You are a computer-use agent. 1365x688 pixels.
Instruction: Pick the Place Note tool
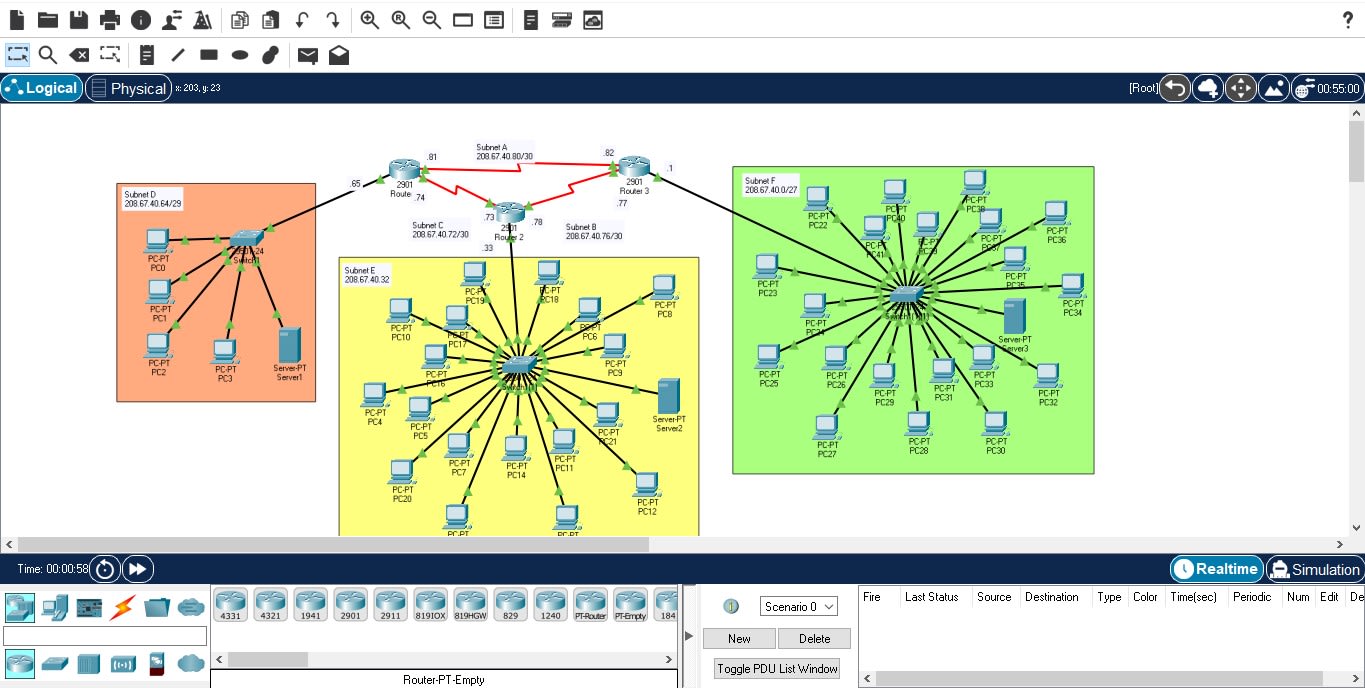pos(146,55)
